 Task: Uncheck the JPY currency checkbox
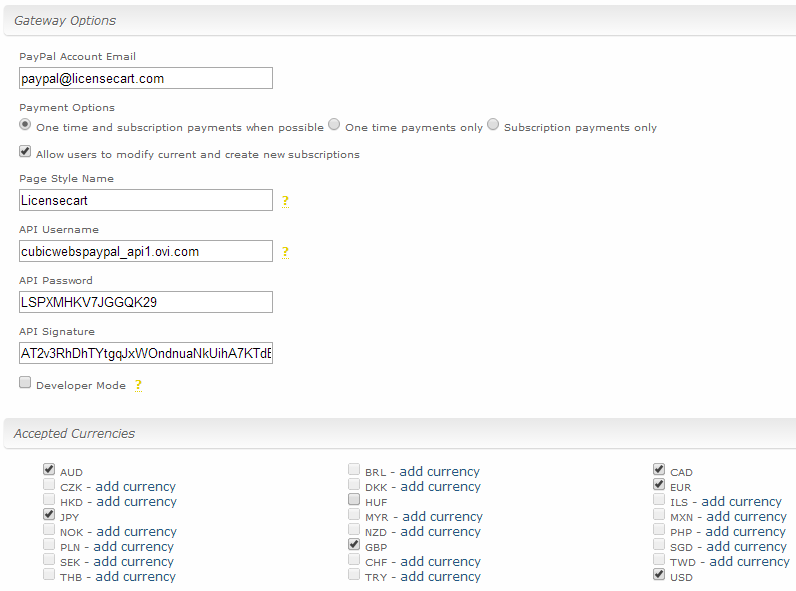tap(49, 514)
